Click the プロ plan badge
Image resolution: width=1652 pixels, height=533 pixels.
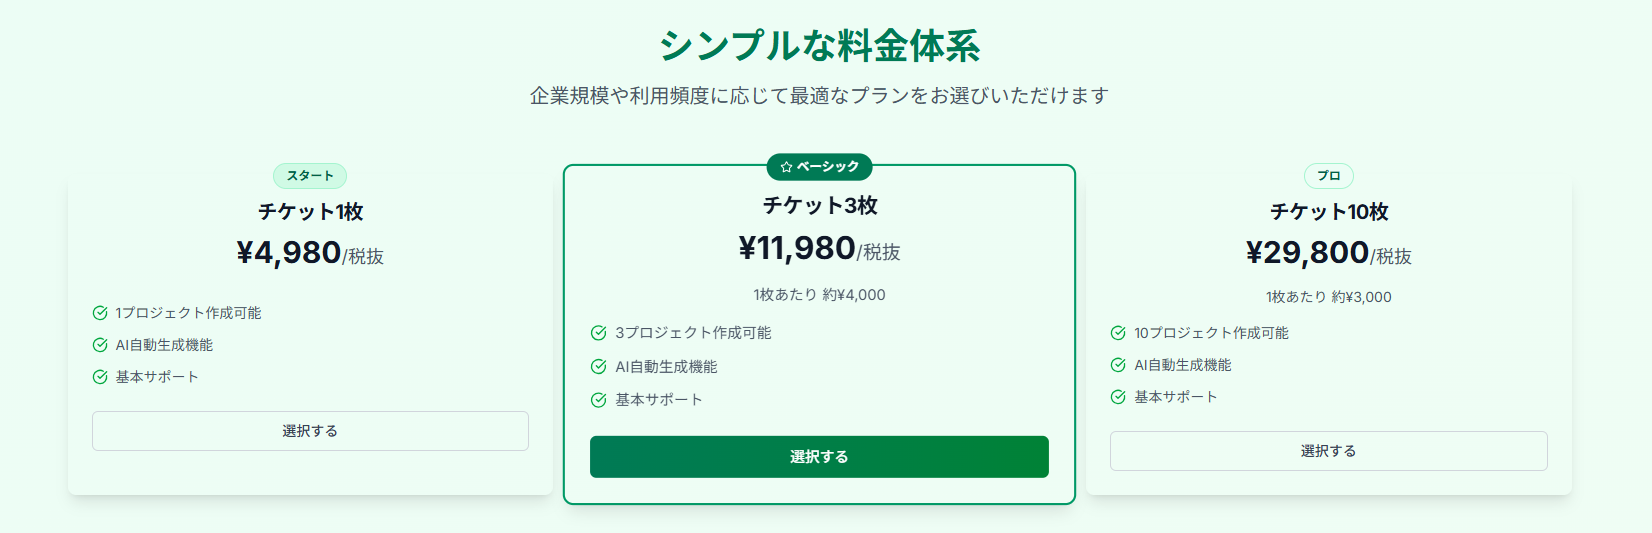pos(1328,176)
